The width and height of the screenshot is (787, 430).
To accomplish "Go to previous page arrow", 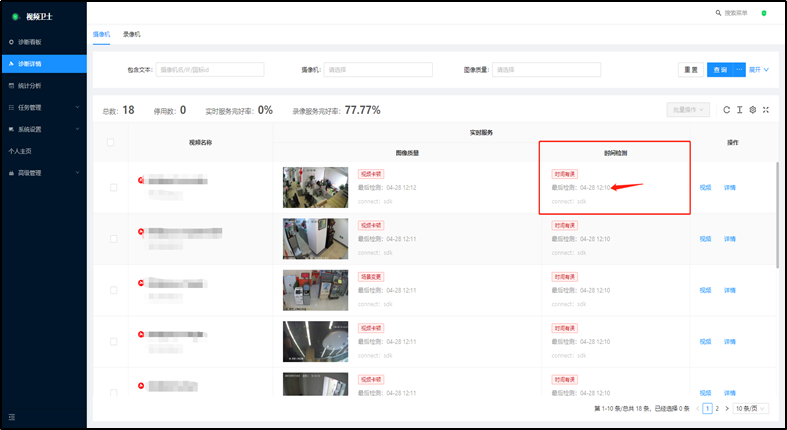I will point(698,409).
